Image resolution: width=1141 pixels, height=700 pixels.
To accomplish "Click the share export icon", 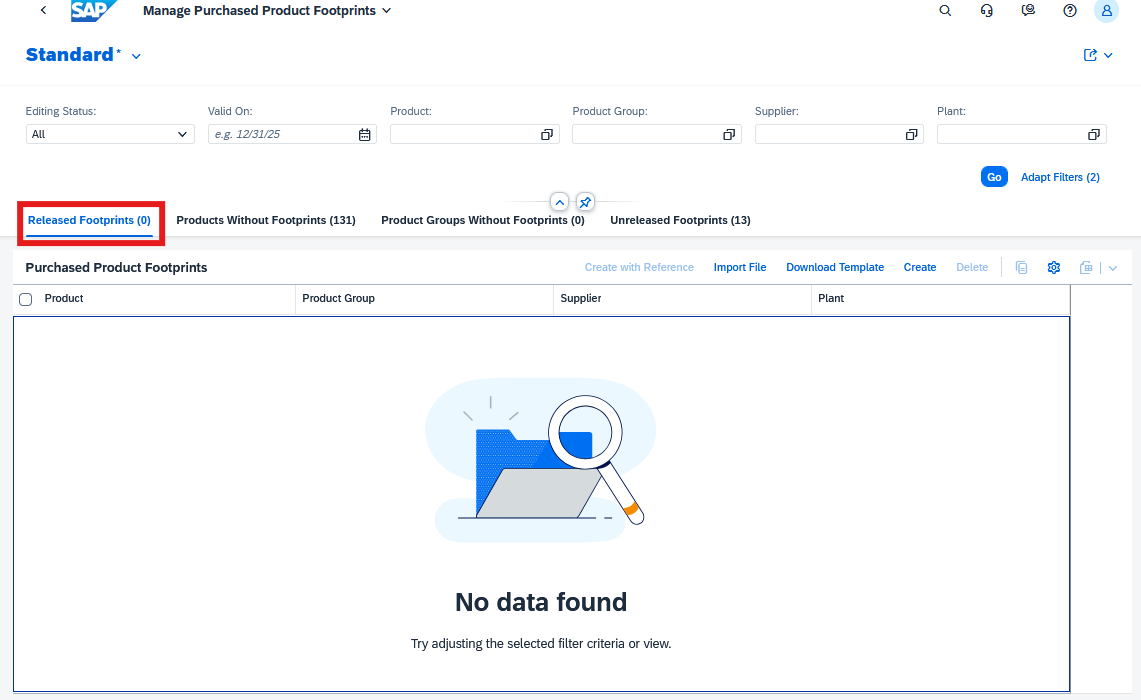I will point(1089,55).
